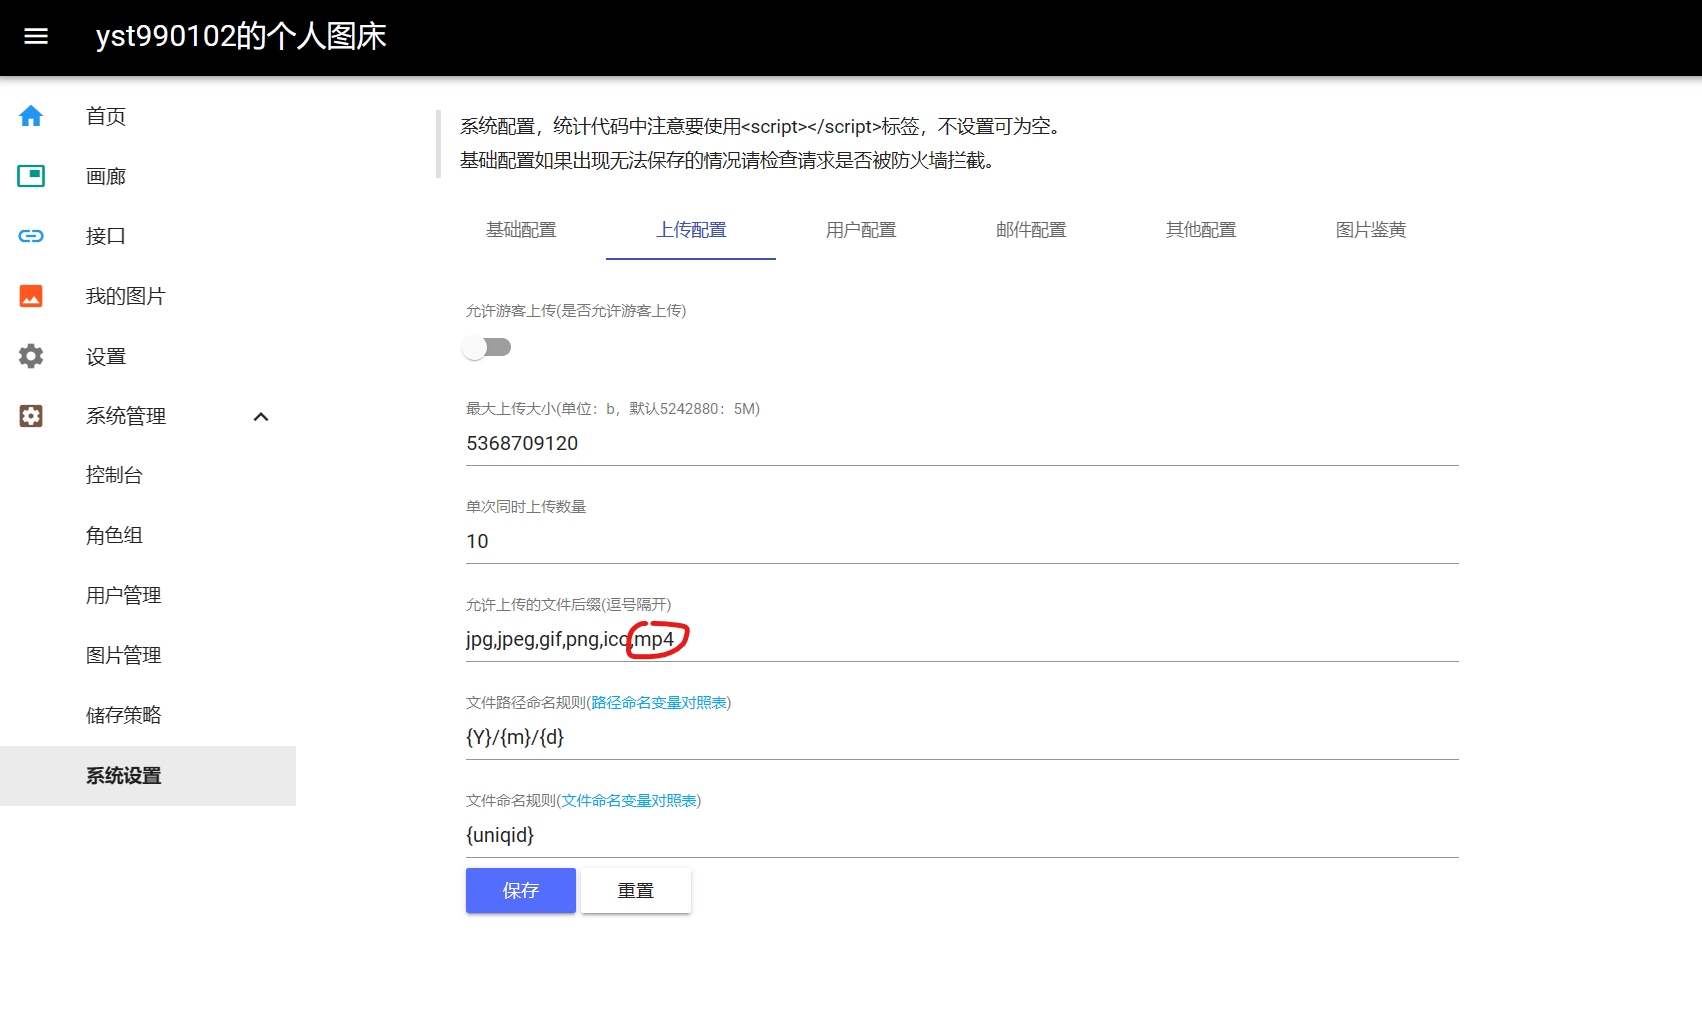Click the link icon for 接口
This screenshot has width=1702, height=1027.
[31, 237]
